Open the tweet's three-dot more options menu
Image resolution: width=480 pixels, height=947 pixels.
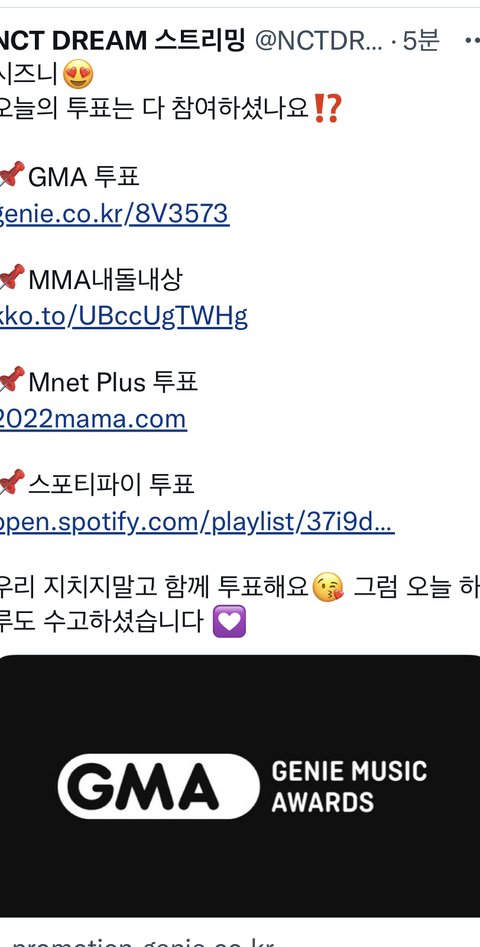[472, 40]
